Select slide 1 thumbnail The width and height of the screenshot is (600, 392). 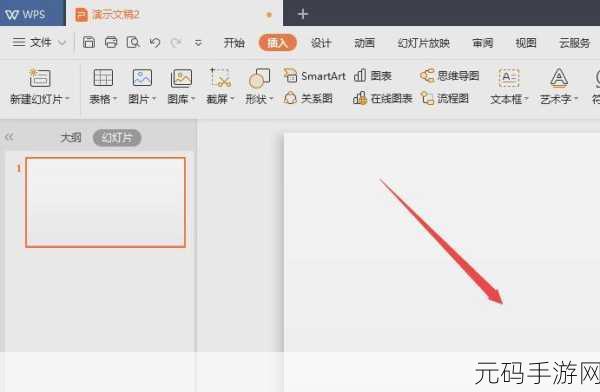[106, 202]
